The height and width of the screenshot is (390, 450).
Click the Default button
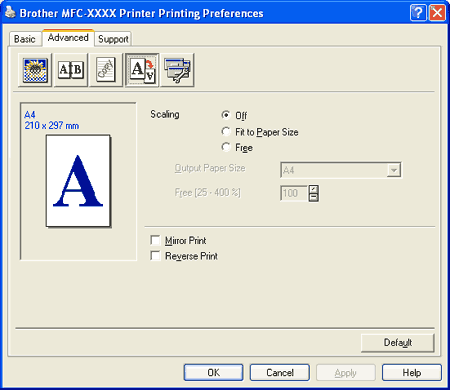(398, 343)
